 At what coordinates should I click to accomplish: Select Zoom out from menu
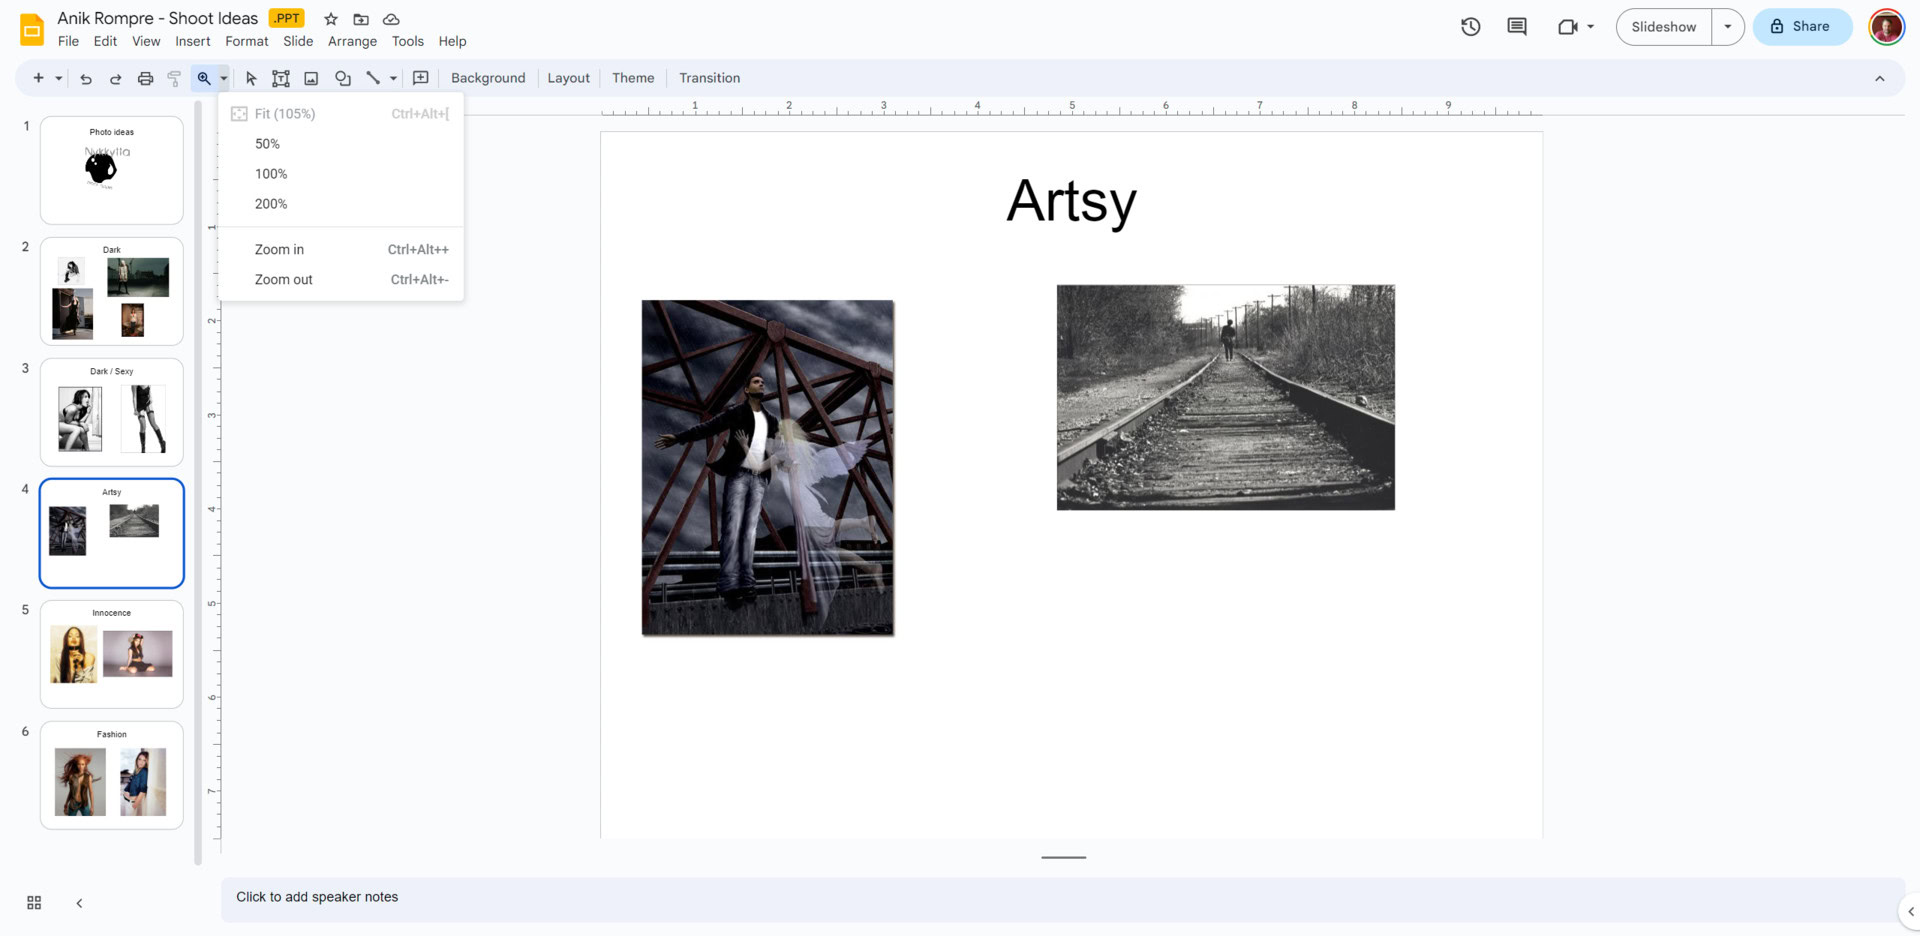(x=283, y=280)
